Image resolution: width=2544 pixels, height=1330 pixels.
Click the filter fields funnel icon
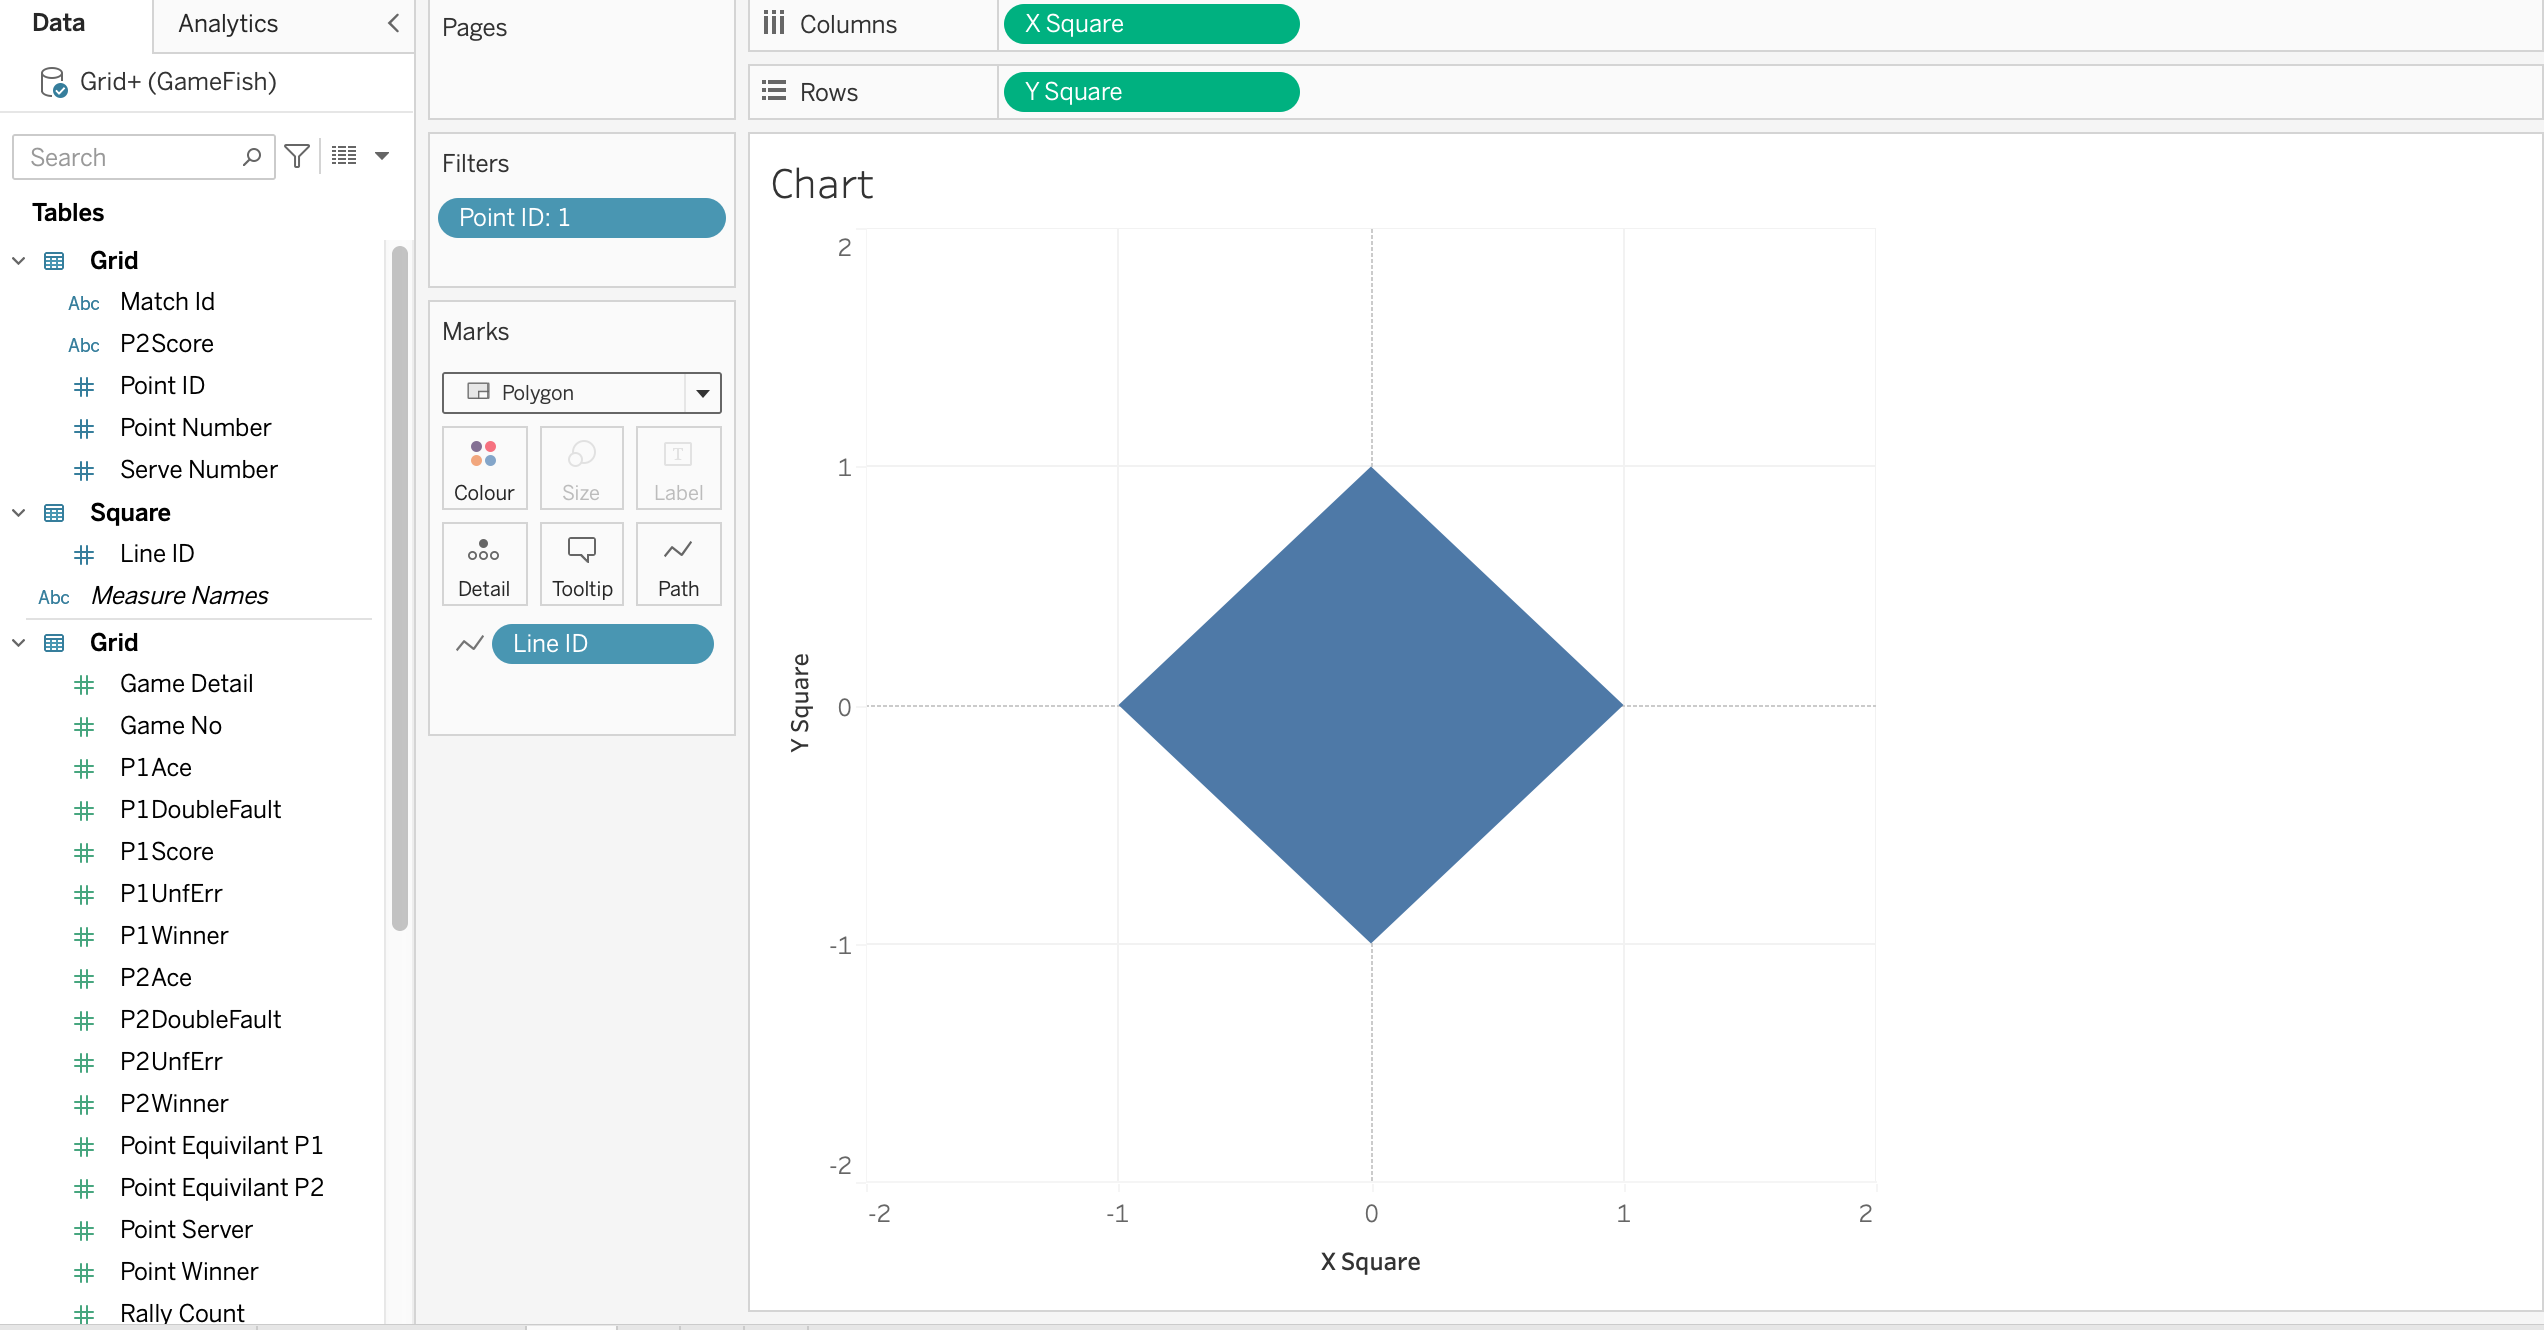[297, 156]
